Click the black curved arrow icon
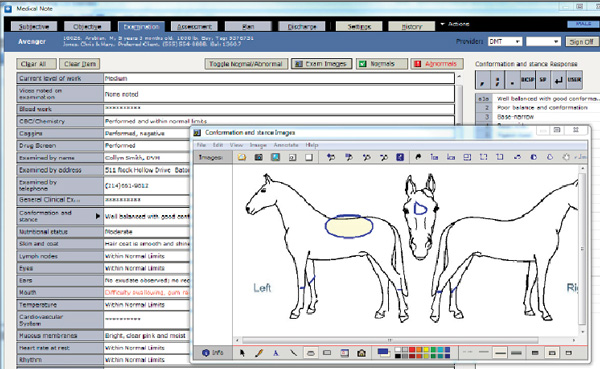Screen dimensions: 600x369 tap(418, 157)
